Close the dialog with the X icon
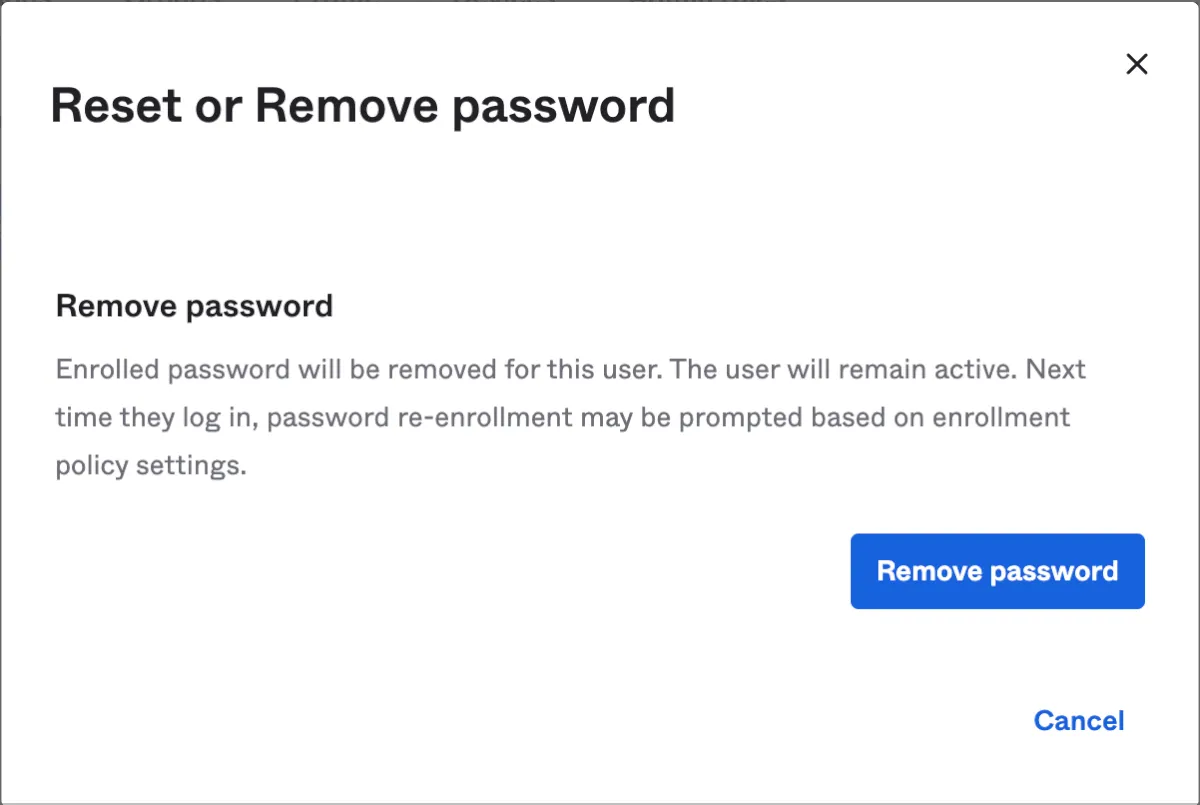This screenshot has width=1200, height=805. pyautogui.click(x=1136, y=65)
